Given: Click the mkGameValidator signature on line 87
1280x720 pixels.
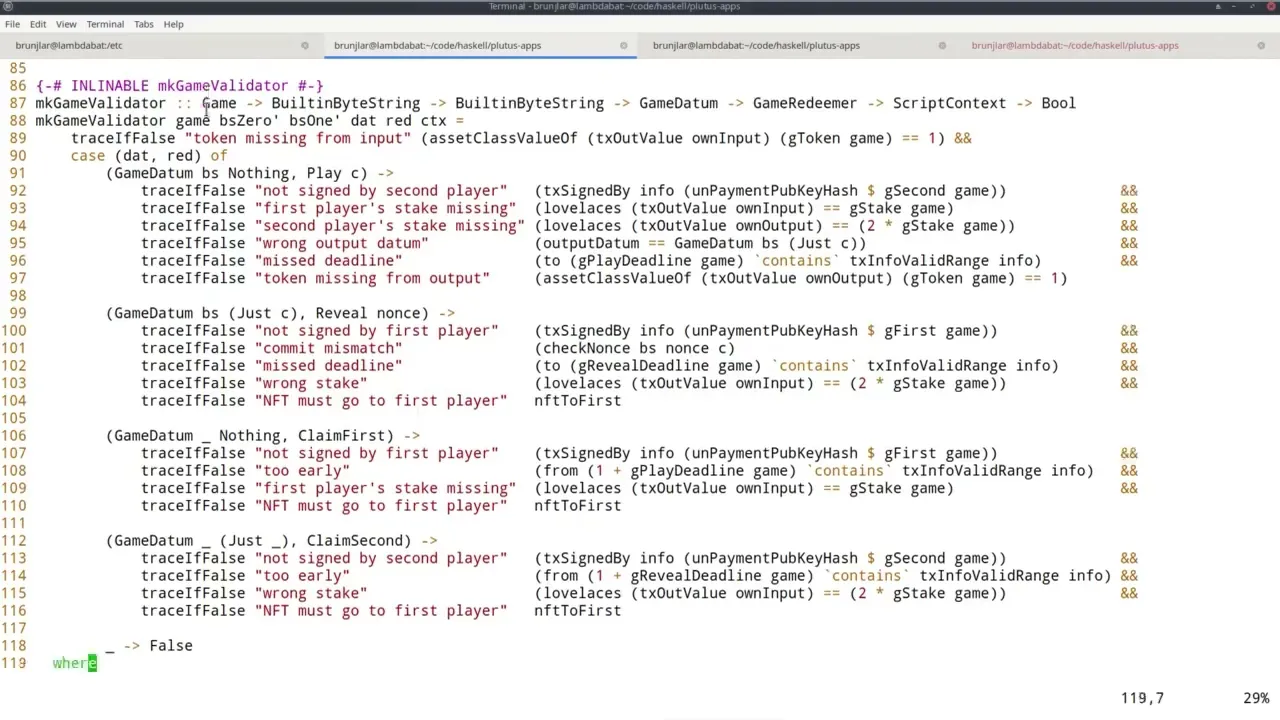Looking at the screenshot, I should [100, 102].
